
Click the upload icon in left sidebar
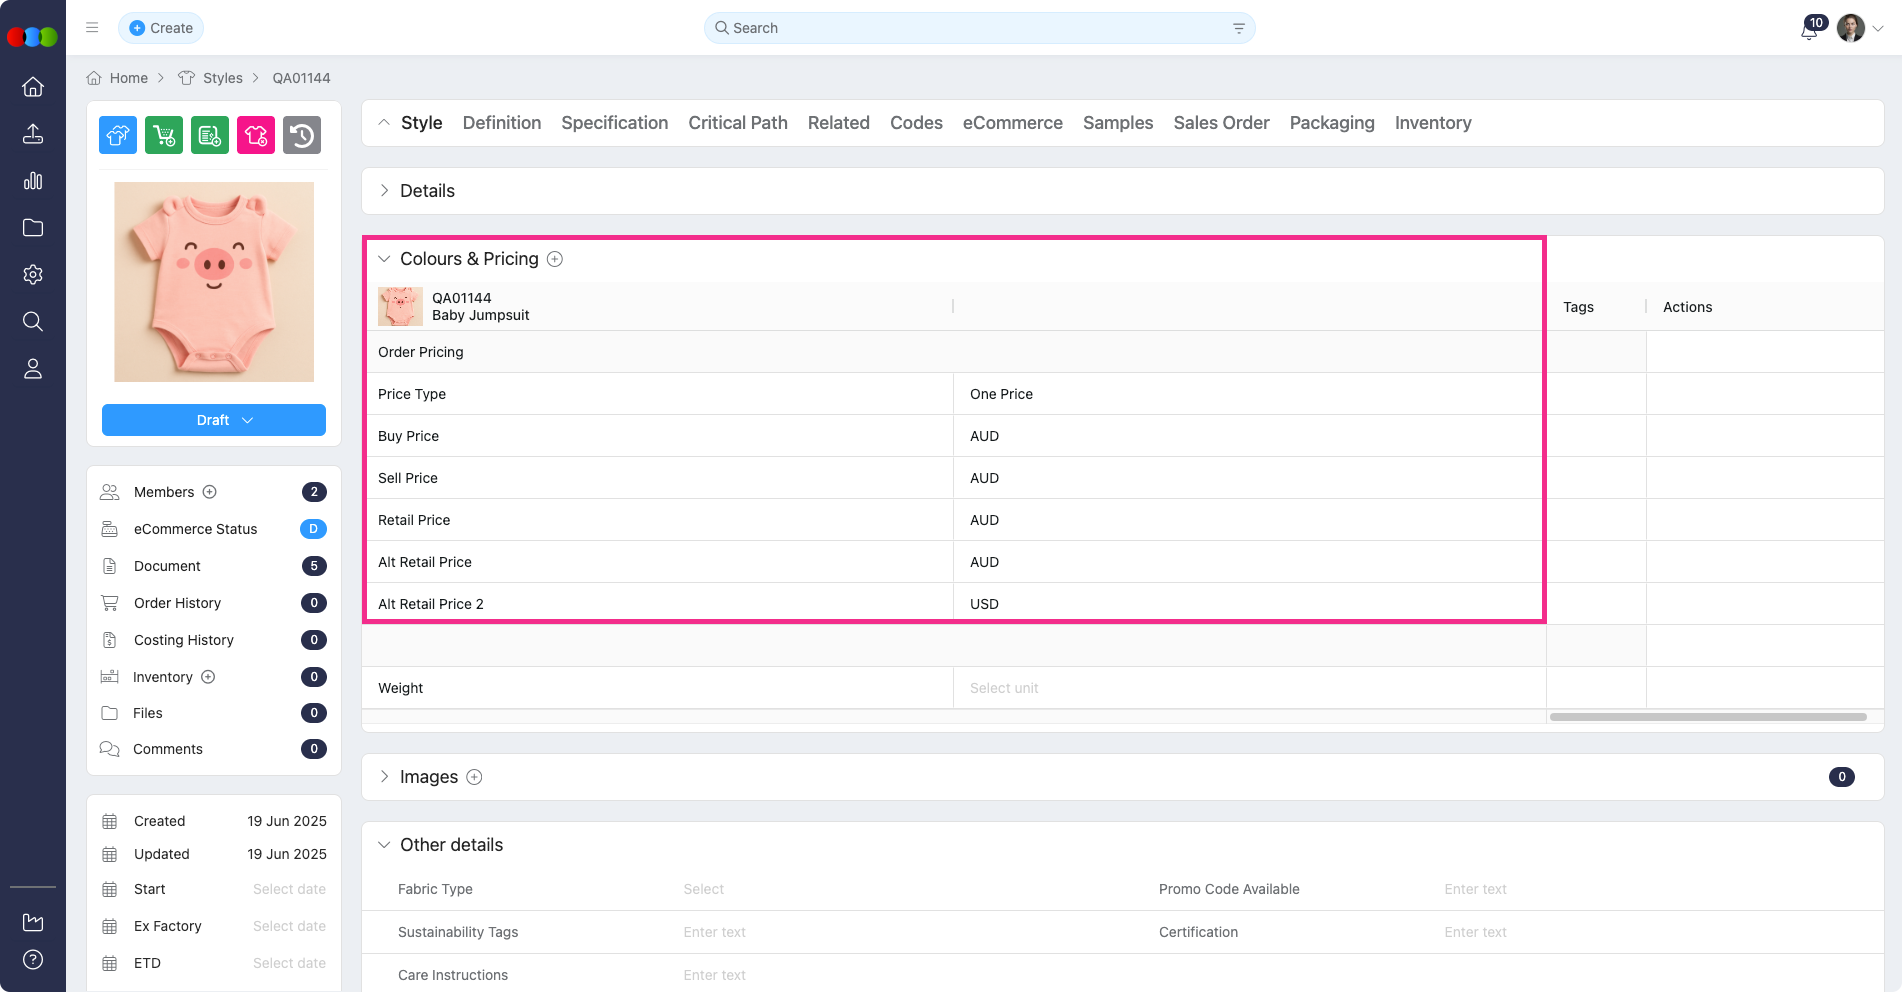coord(33,134)
